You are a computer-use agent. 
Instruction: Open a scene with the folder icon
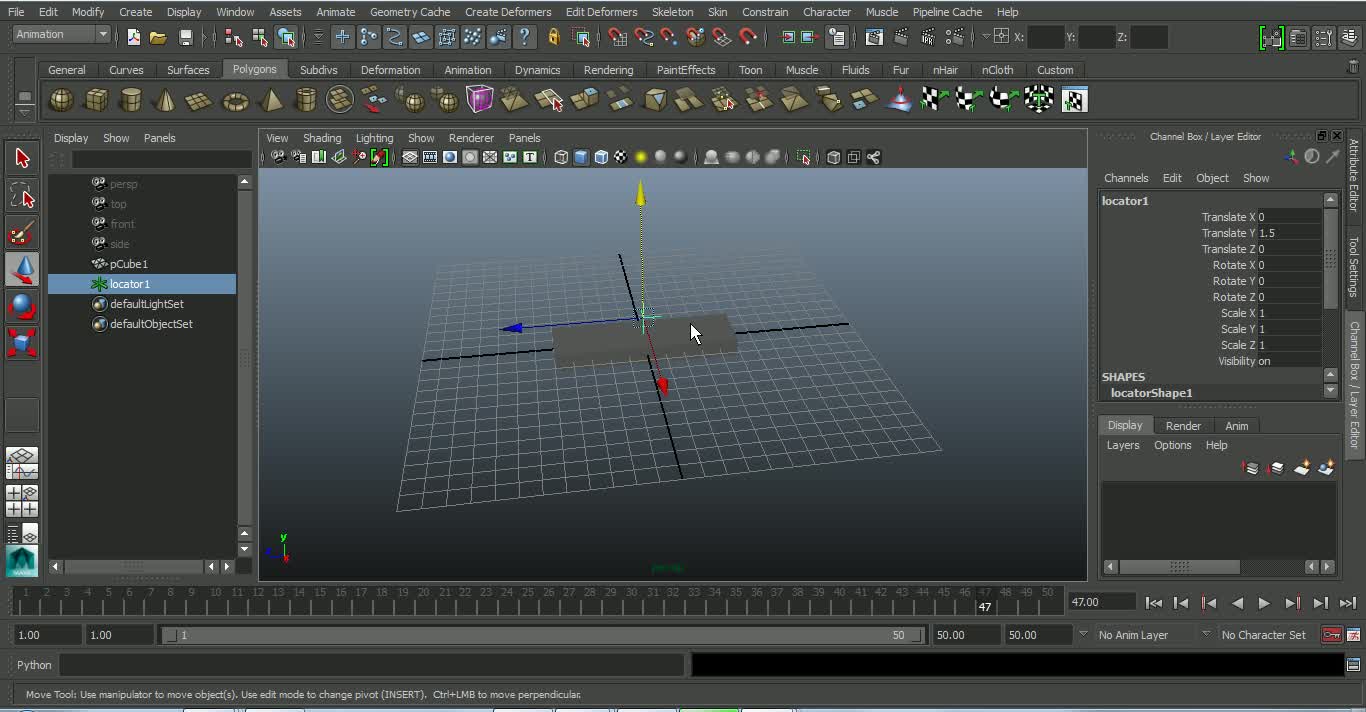(x=158, y=37)
